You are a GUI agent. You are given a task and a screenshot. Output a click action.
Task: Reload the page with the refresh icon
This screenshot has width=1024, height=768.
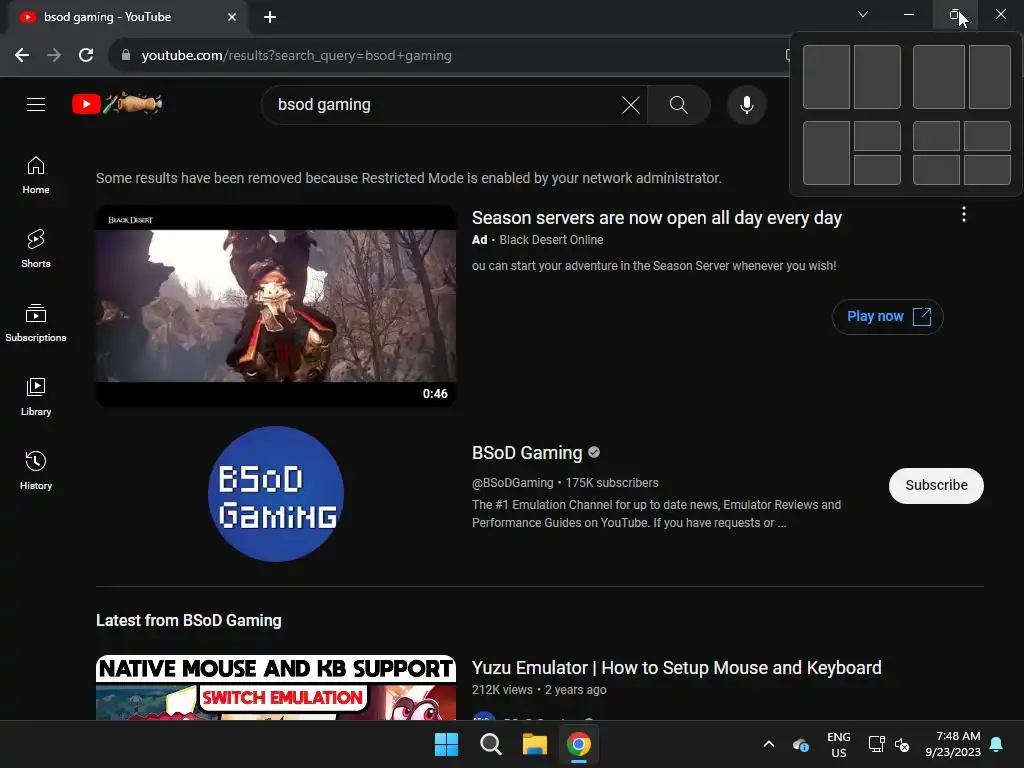click(x=86, y=56)
